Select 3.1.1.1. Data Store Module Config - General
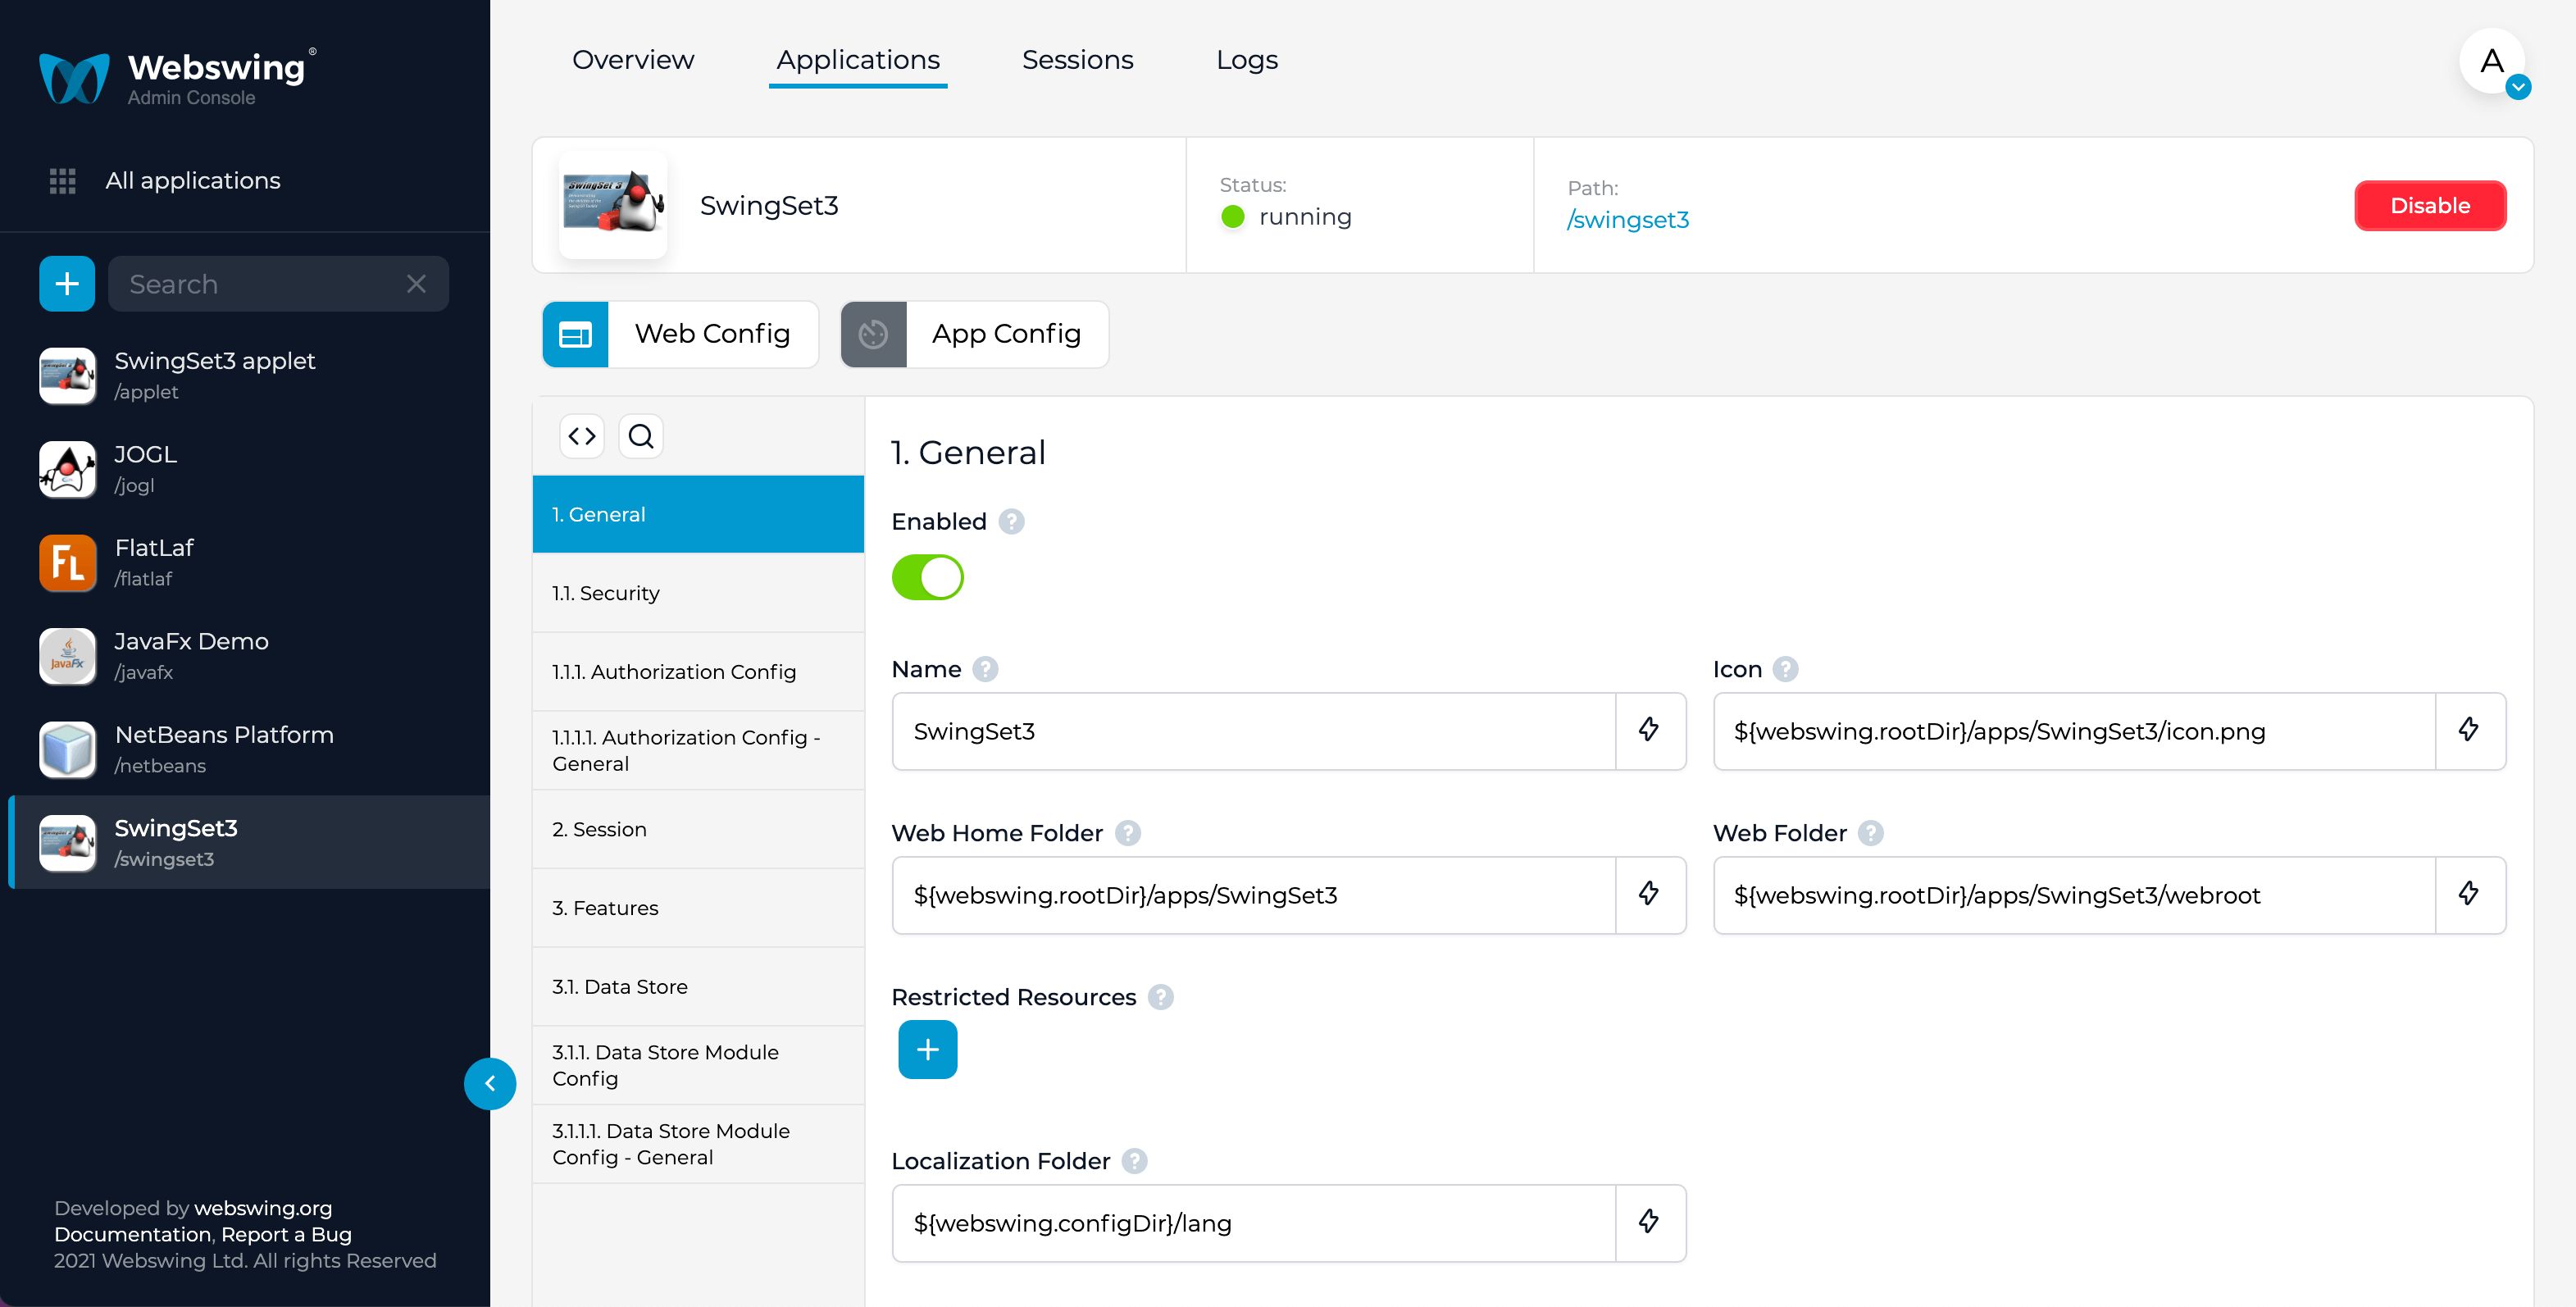Screen dimensions: 2576x1307 click(x=698, y=1144)
